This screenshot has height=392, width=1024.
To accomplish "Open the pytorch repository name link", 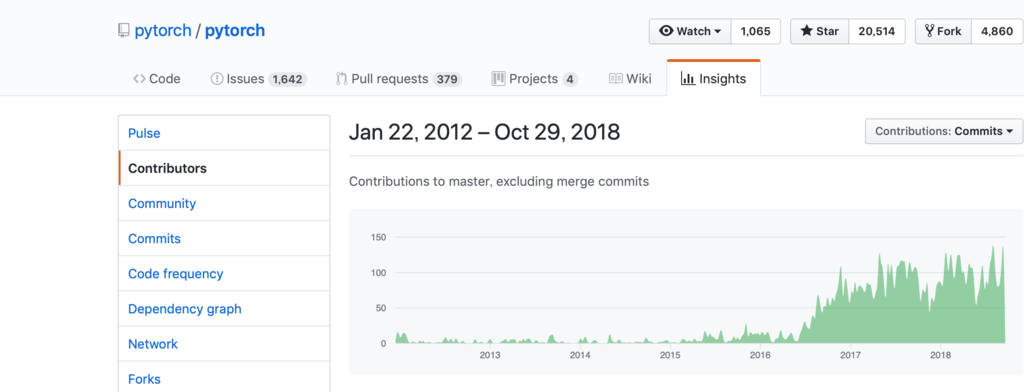I will pyautogui.click(x=235, y=31).
